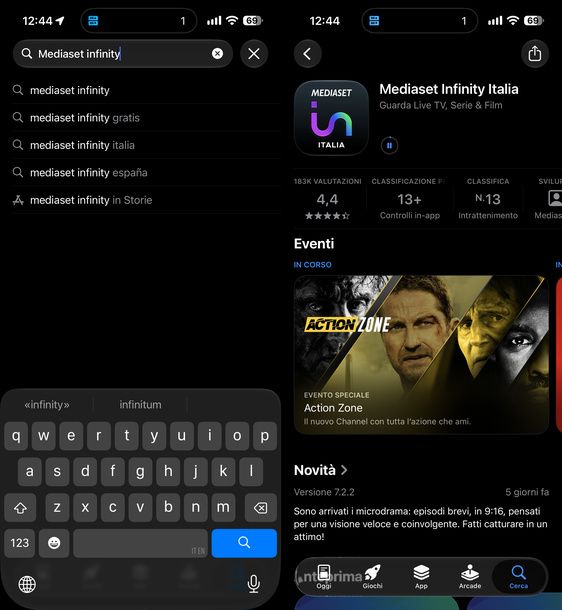Viewport: 562px width, 610px height.
Task: Tap the Mediaset infinity search field
Action: click(x=123, y=54)
